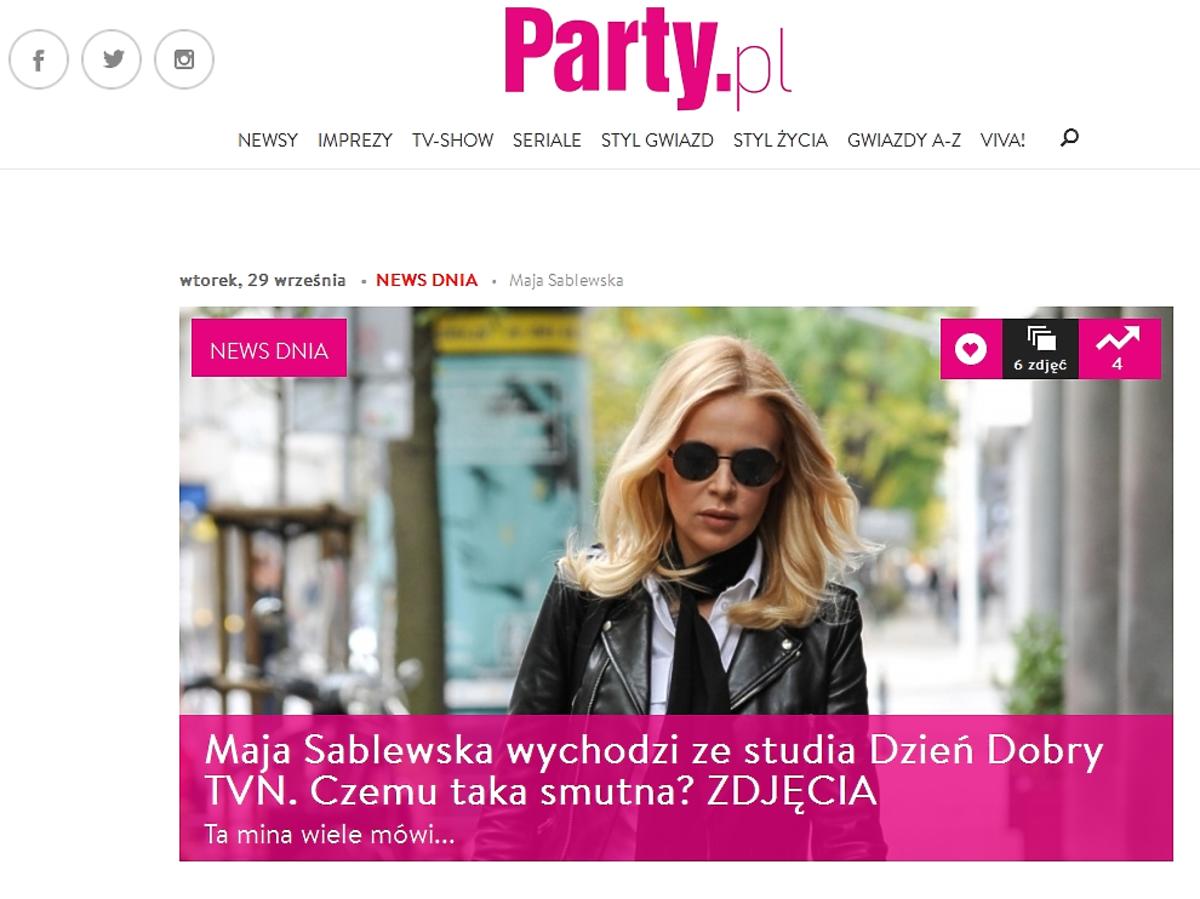This screenshot has height=899, width=1200.
Task: Open GWIAZDY A-Z listing
Action: (x=904, y=140)
